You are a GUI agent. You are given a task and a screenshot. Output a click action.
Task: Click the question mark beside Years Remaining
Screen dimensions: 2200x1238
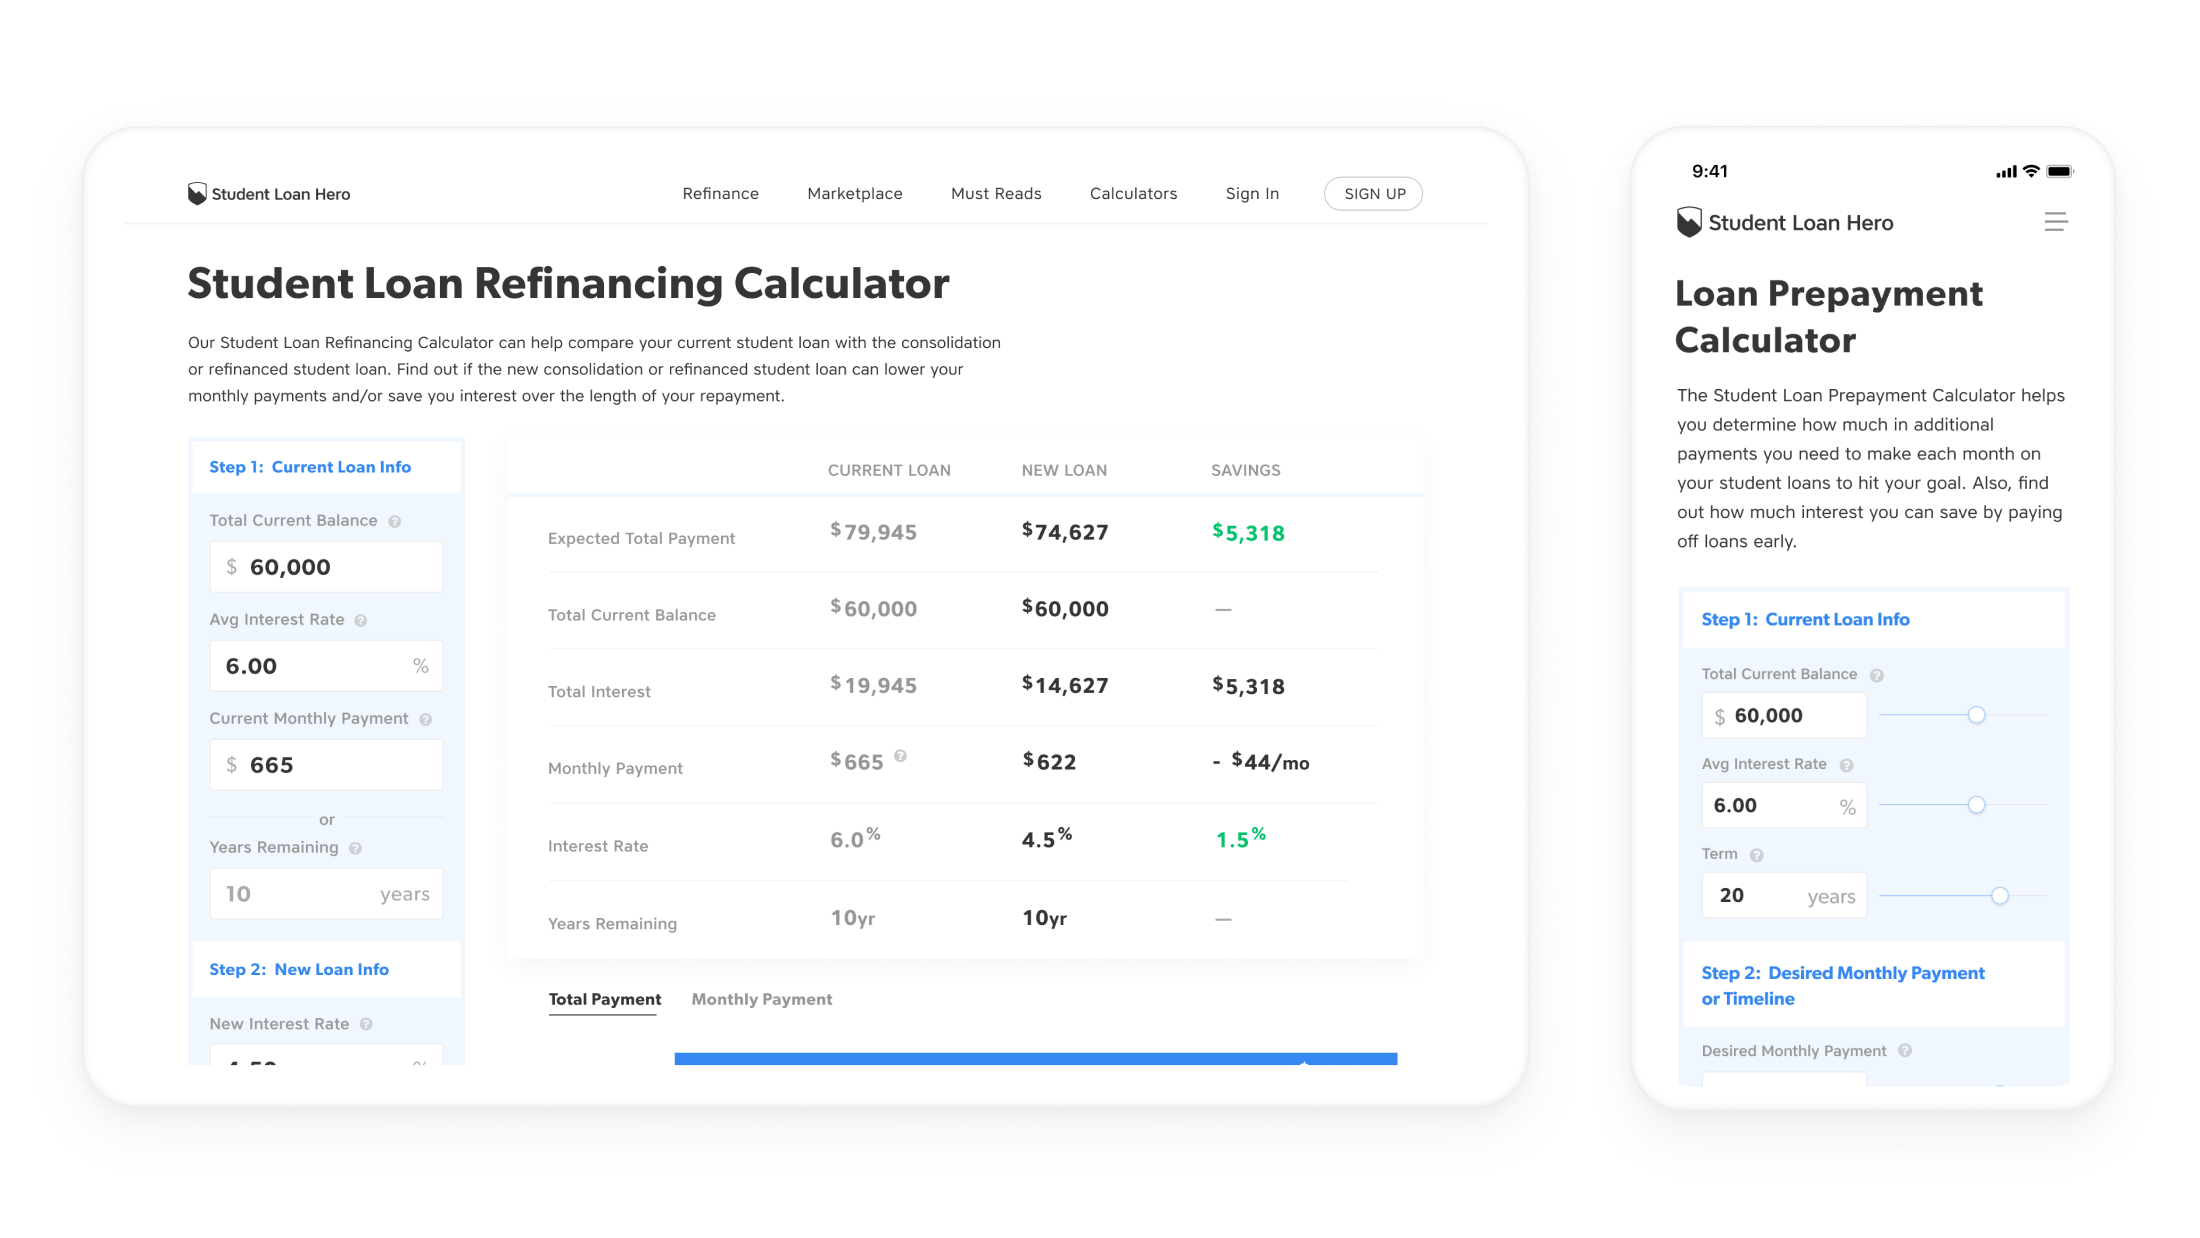356,847
